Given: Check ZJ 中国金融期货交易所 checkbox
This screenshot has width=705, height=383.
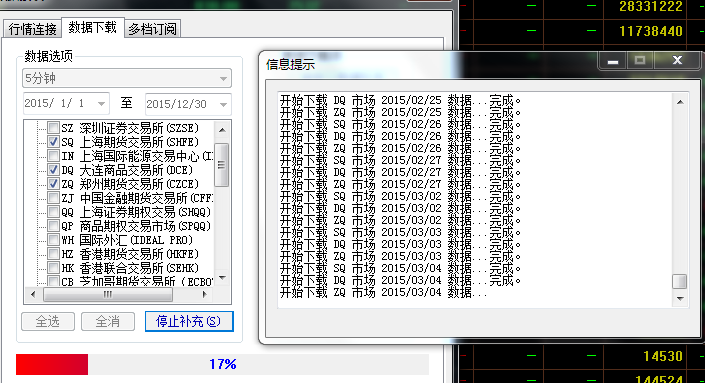Looking at the screenshot, I should click(x=54, y=198).
